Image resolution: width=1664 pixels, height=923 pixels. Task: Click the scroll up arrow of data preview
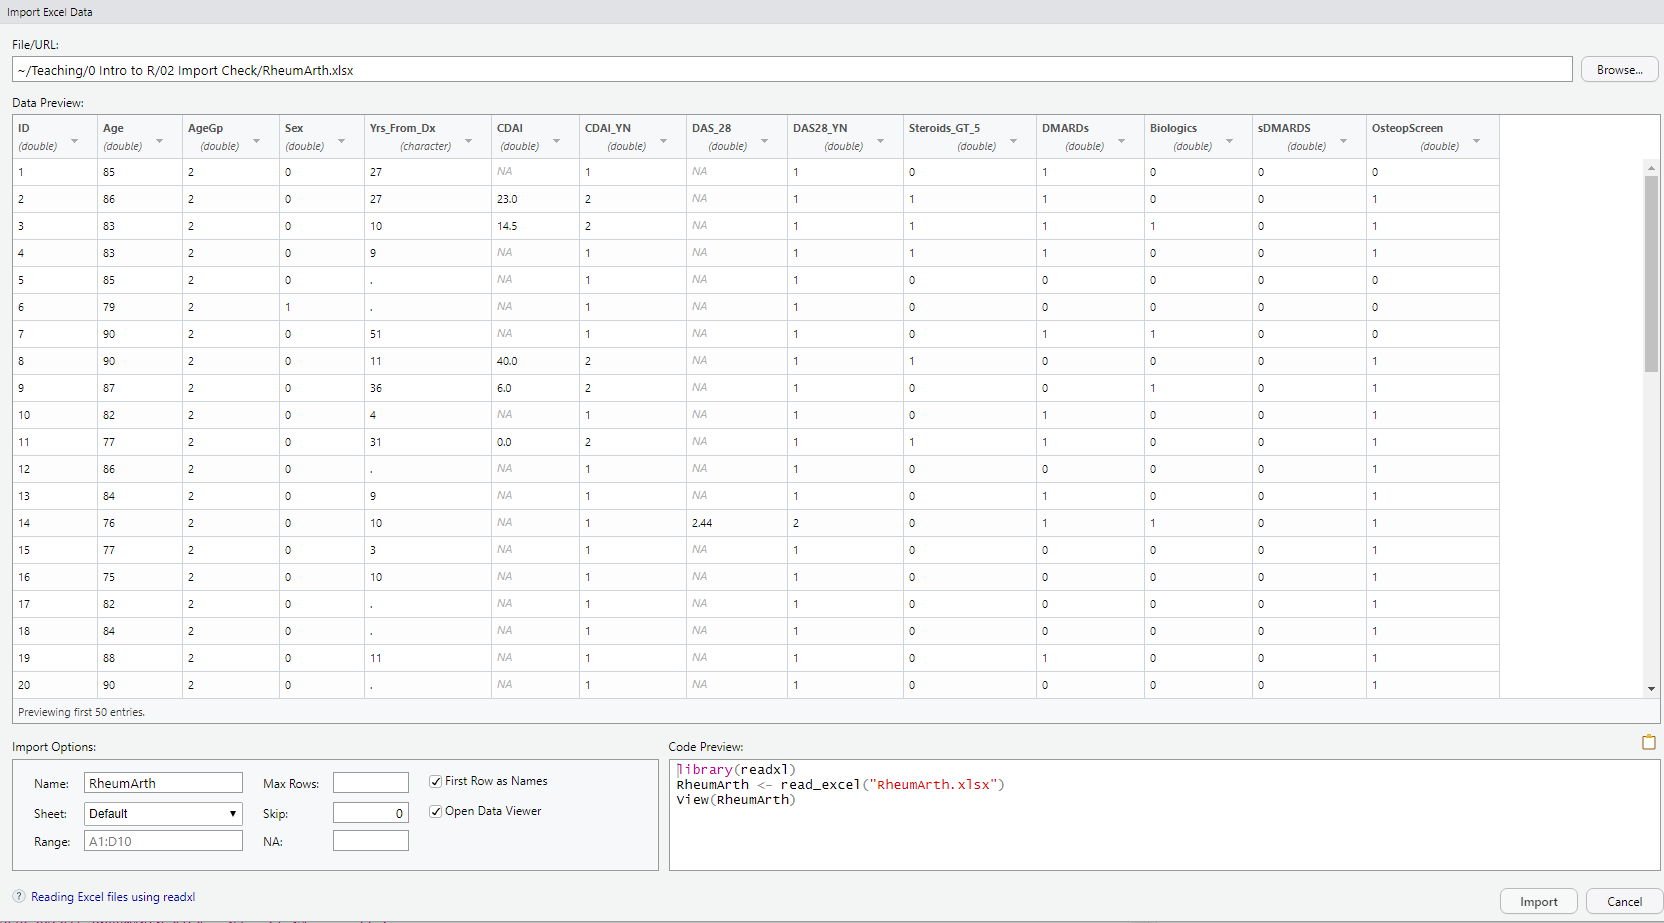tap(1651, 168)
